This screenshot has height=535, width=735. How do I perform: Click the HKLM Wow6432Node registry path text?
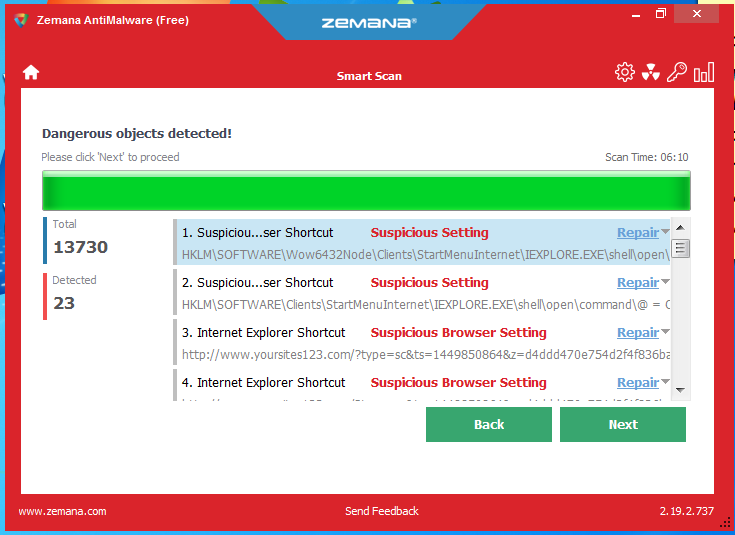[x=426, y=255]
